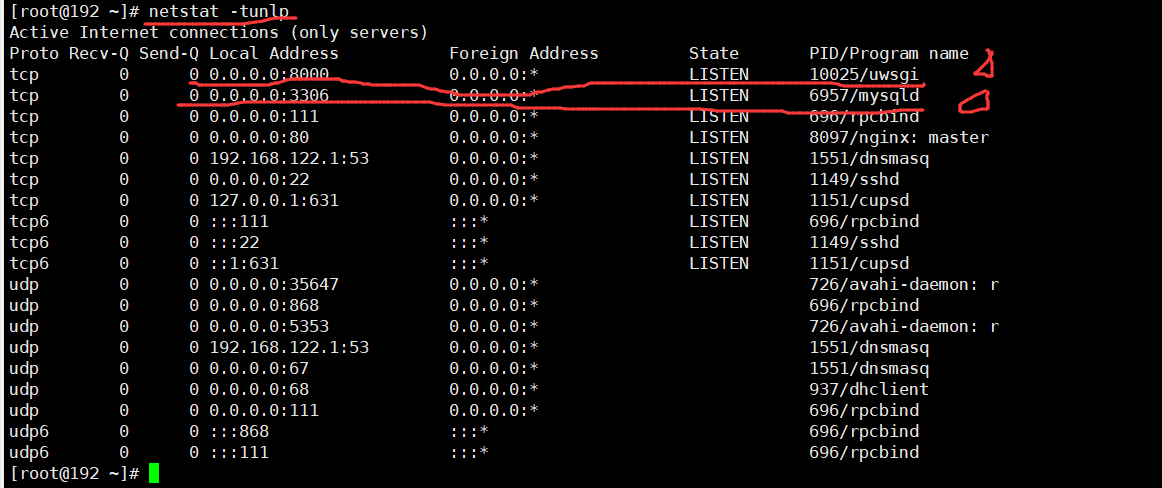Select udp local address 0.0.0.0:68

(x=259, y=389)
